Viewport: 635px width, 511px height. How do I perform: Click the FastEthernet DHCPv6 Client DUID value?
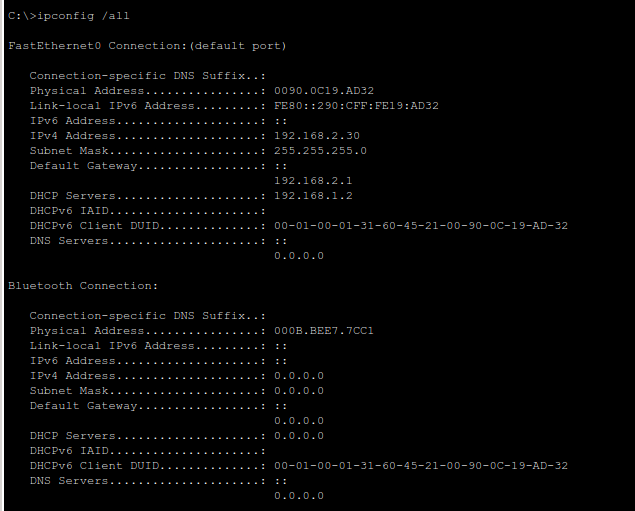(x=420, y=226)
